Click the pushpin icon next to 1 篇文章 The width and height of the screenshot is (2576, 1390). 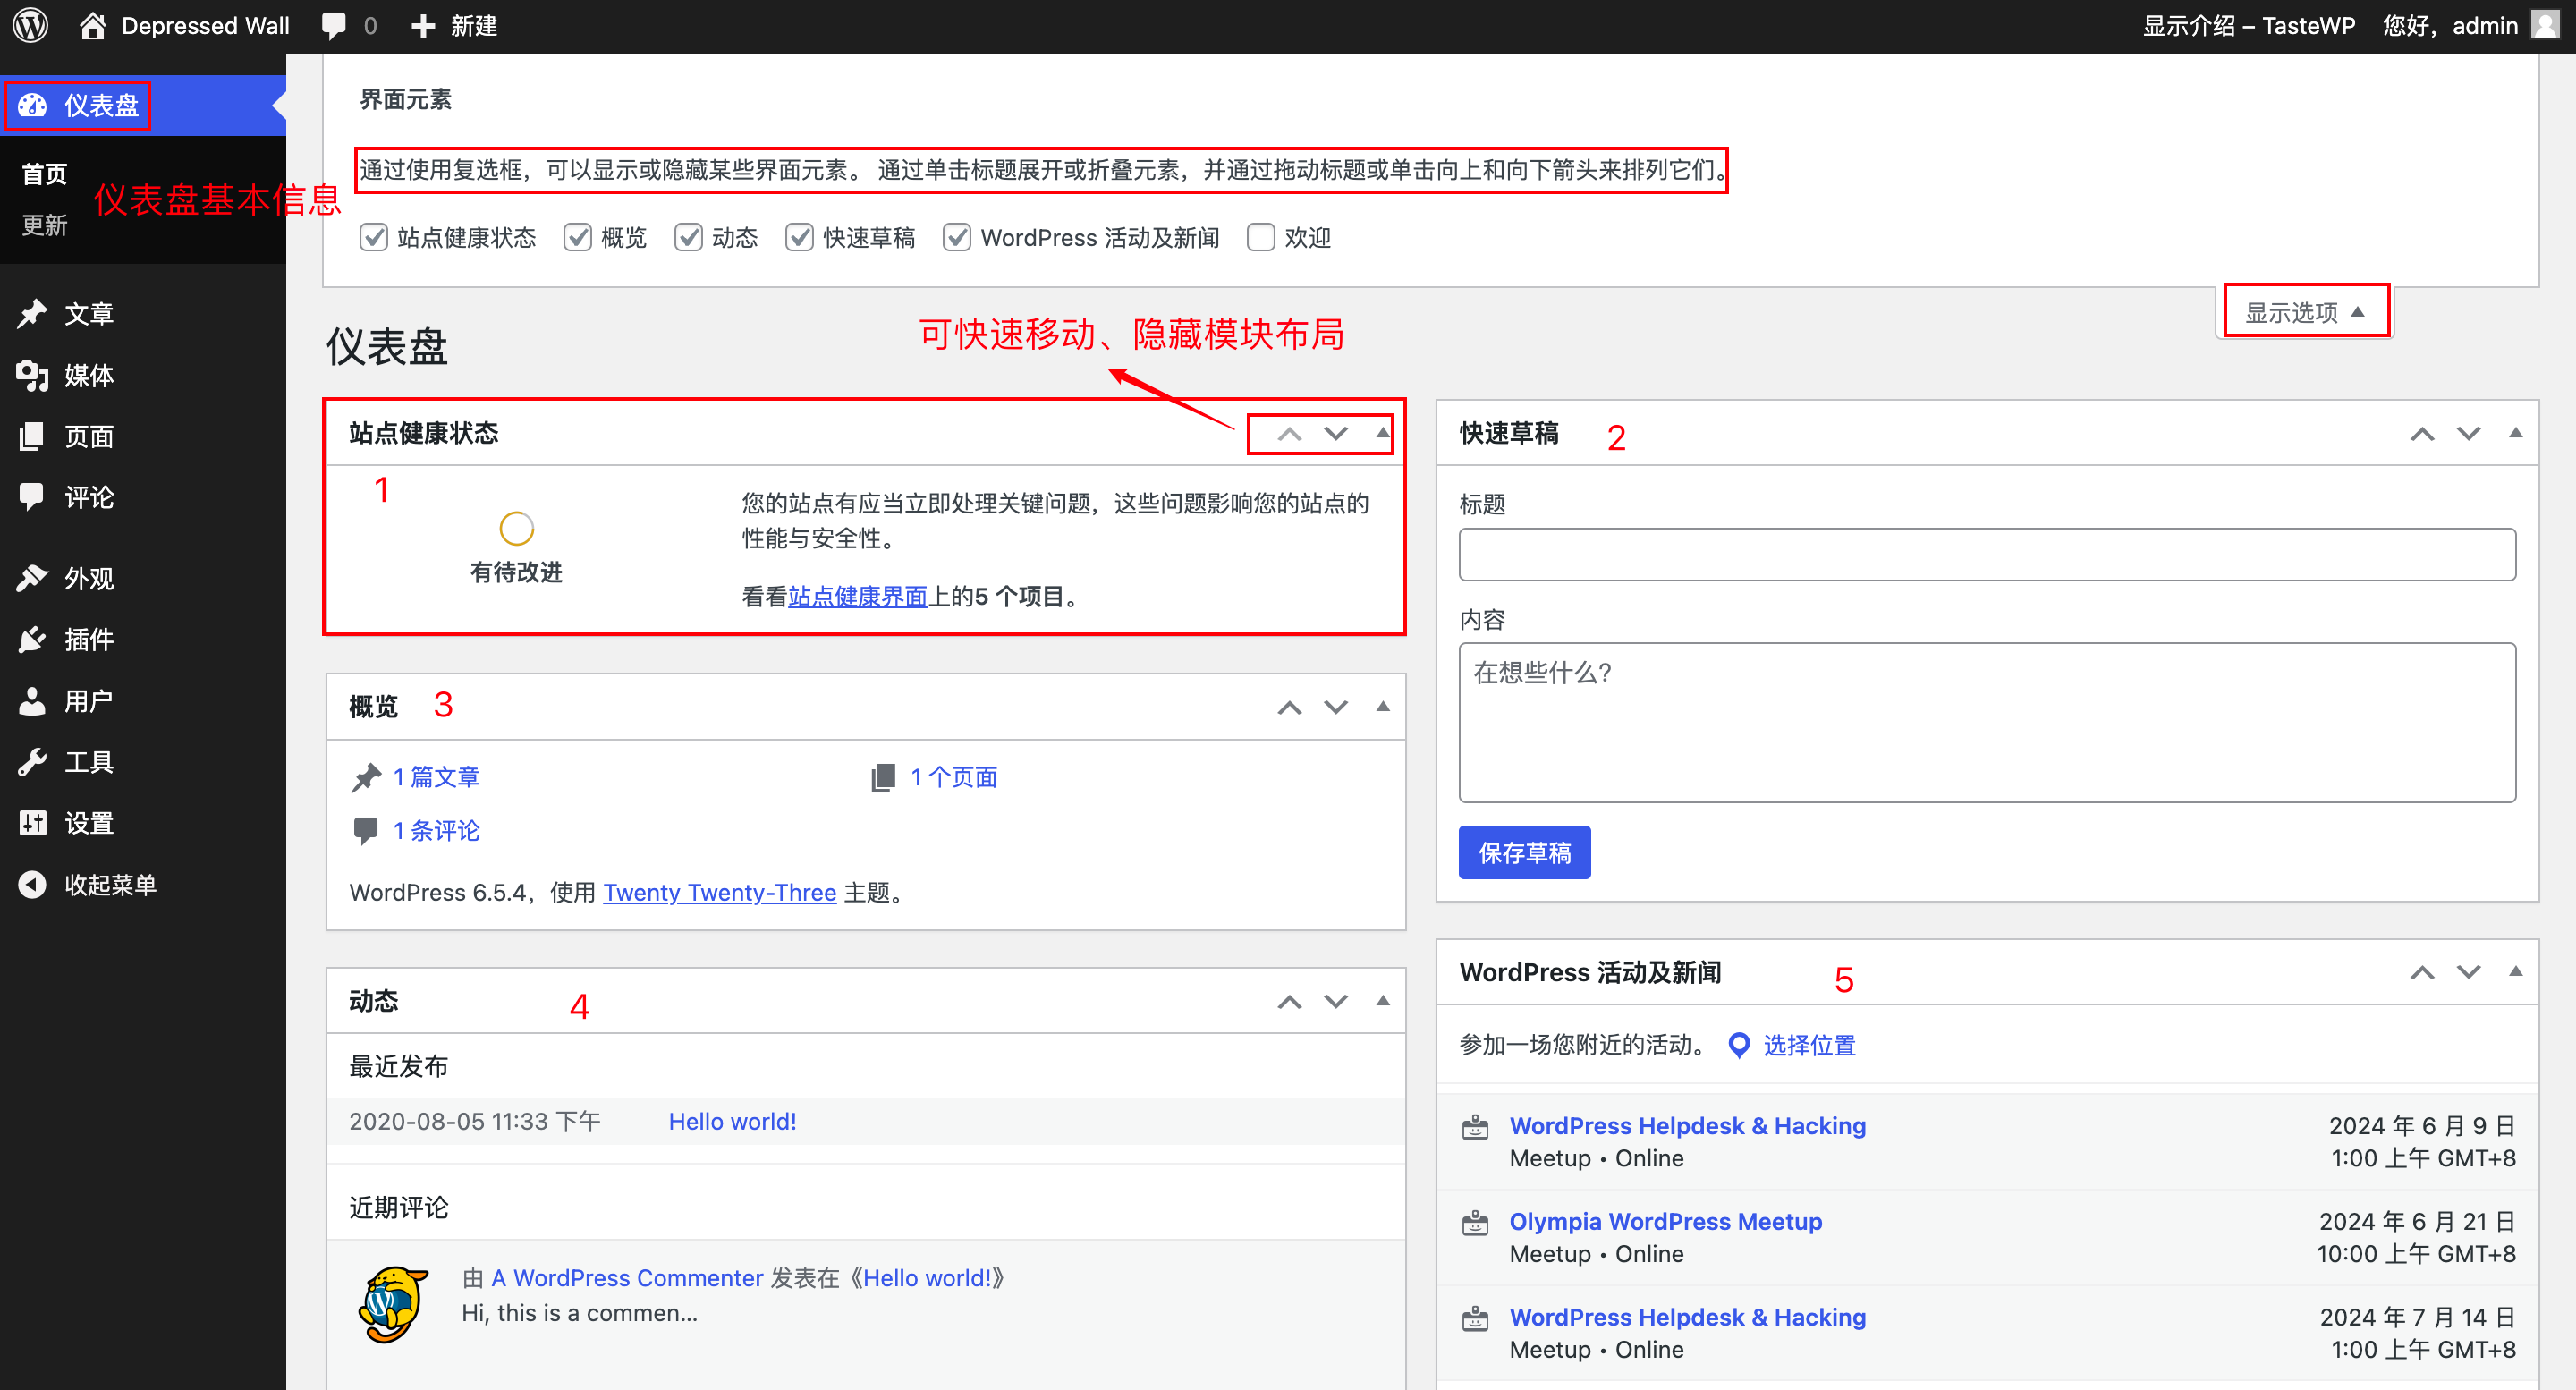367,777
